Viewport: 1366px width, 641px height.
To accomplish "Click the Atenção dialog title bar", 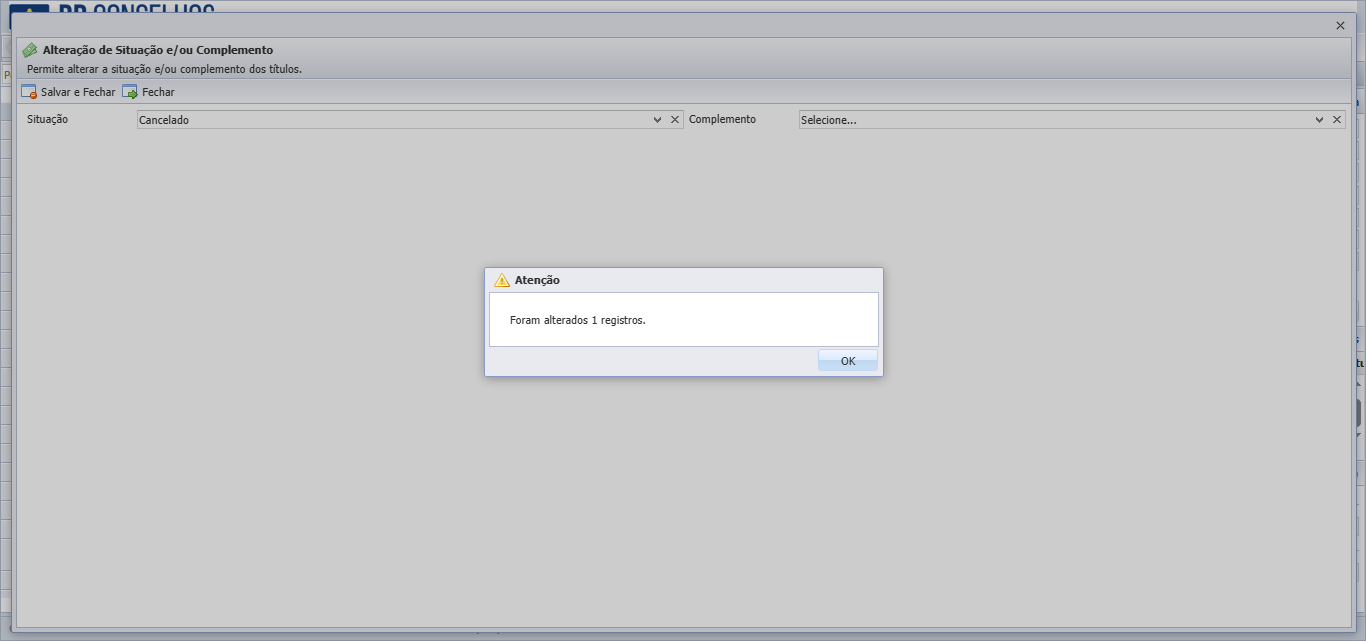I will (684, 280).
